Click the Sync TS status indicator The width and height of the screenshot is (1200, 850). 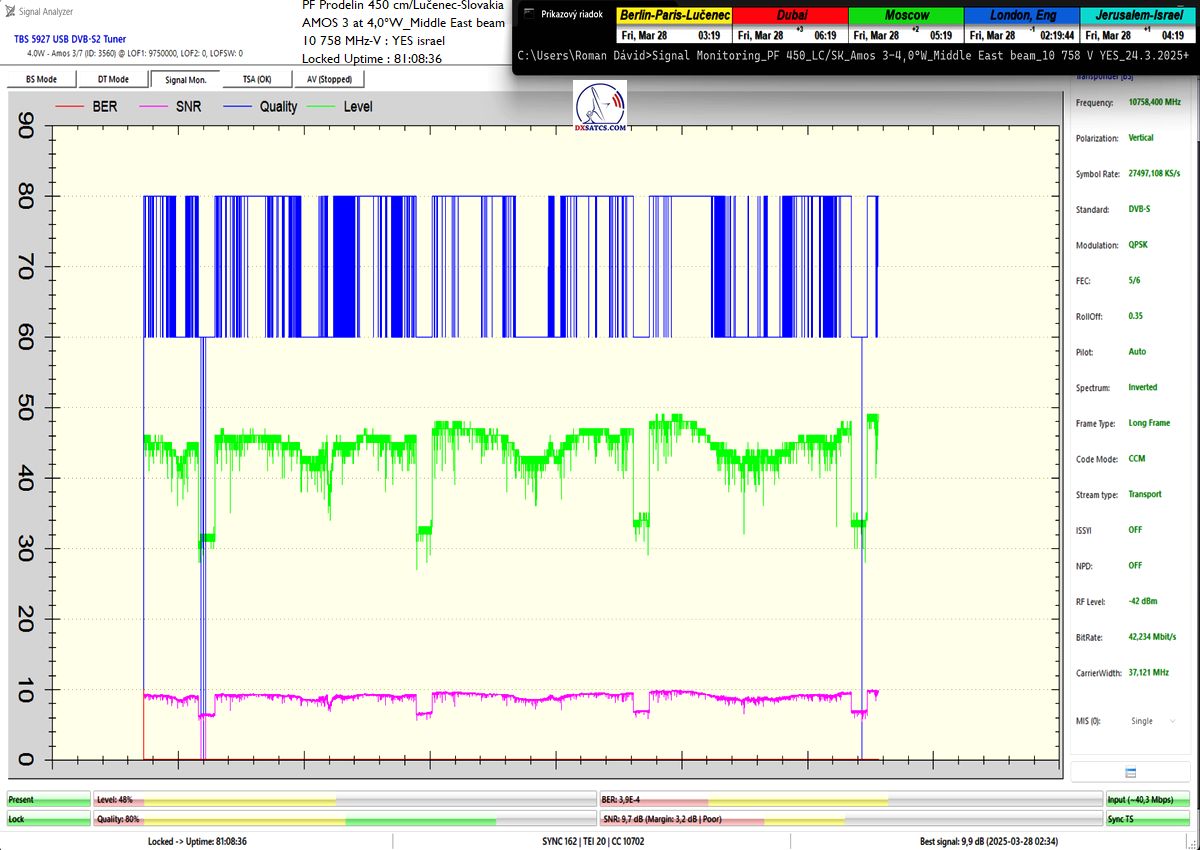(x=1147, y=819)
